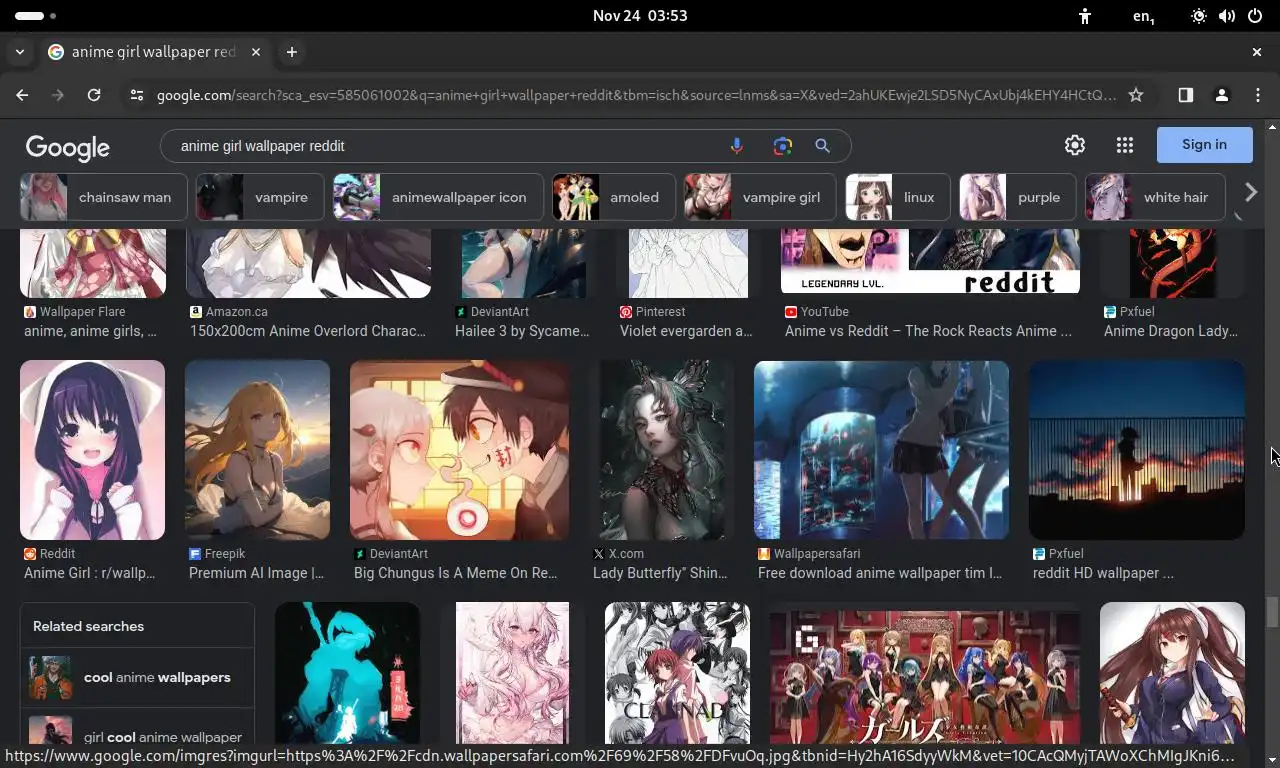Viewport: 1280px width, 768px height.
Task: Open Chrome three-dot menu
Action: click(1258, 95)
